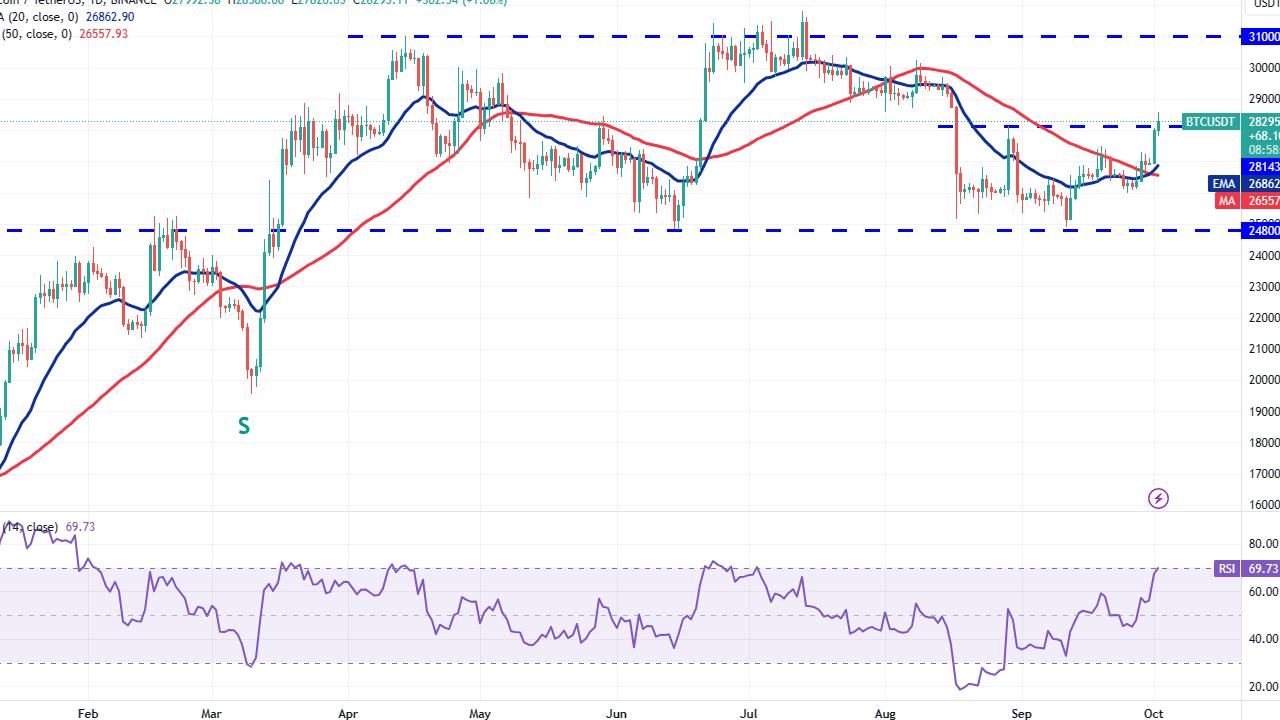Click the 28295 current price tag on the scale
1280x720 pixels.
pos(1262,122)
